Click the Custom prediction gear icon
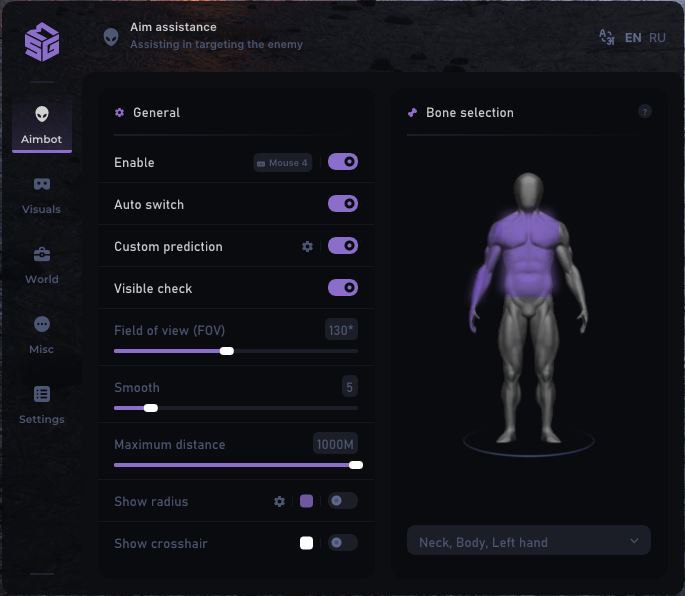 (x=308, y=246)
